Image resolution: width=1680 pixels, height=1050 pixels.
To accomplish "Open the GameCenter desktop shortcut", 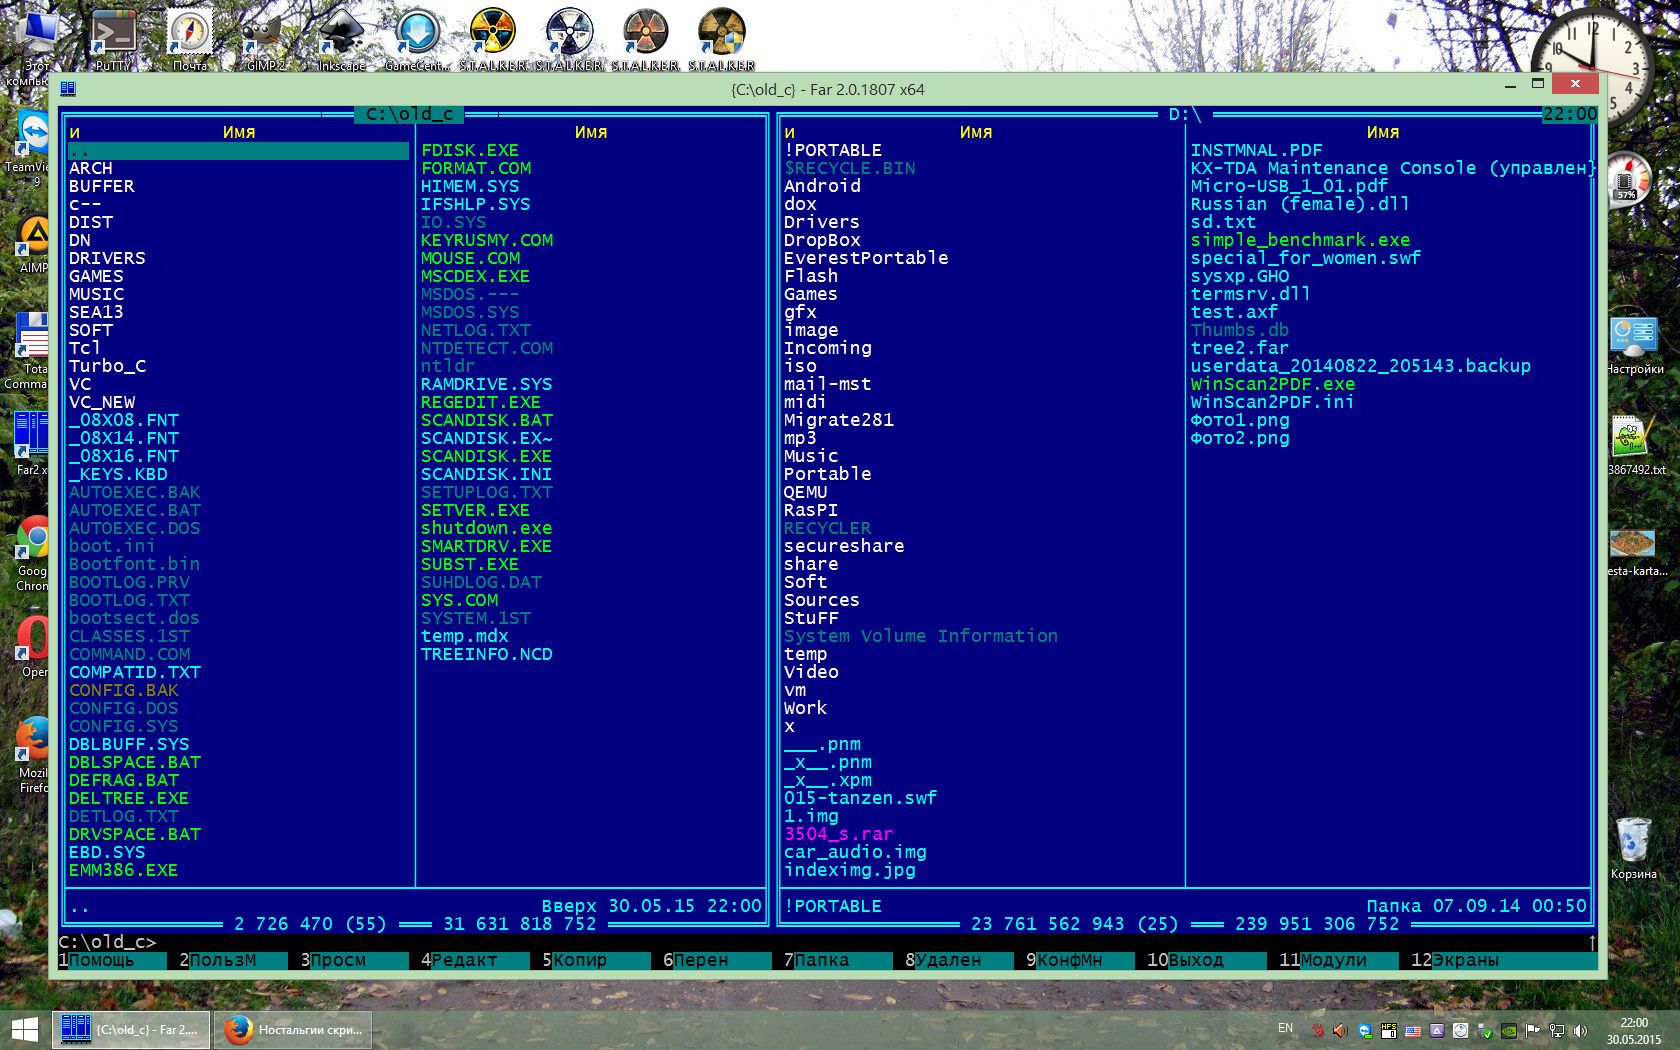I will 417,40.
